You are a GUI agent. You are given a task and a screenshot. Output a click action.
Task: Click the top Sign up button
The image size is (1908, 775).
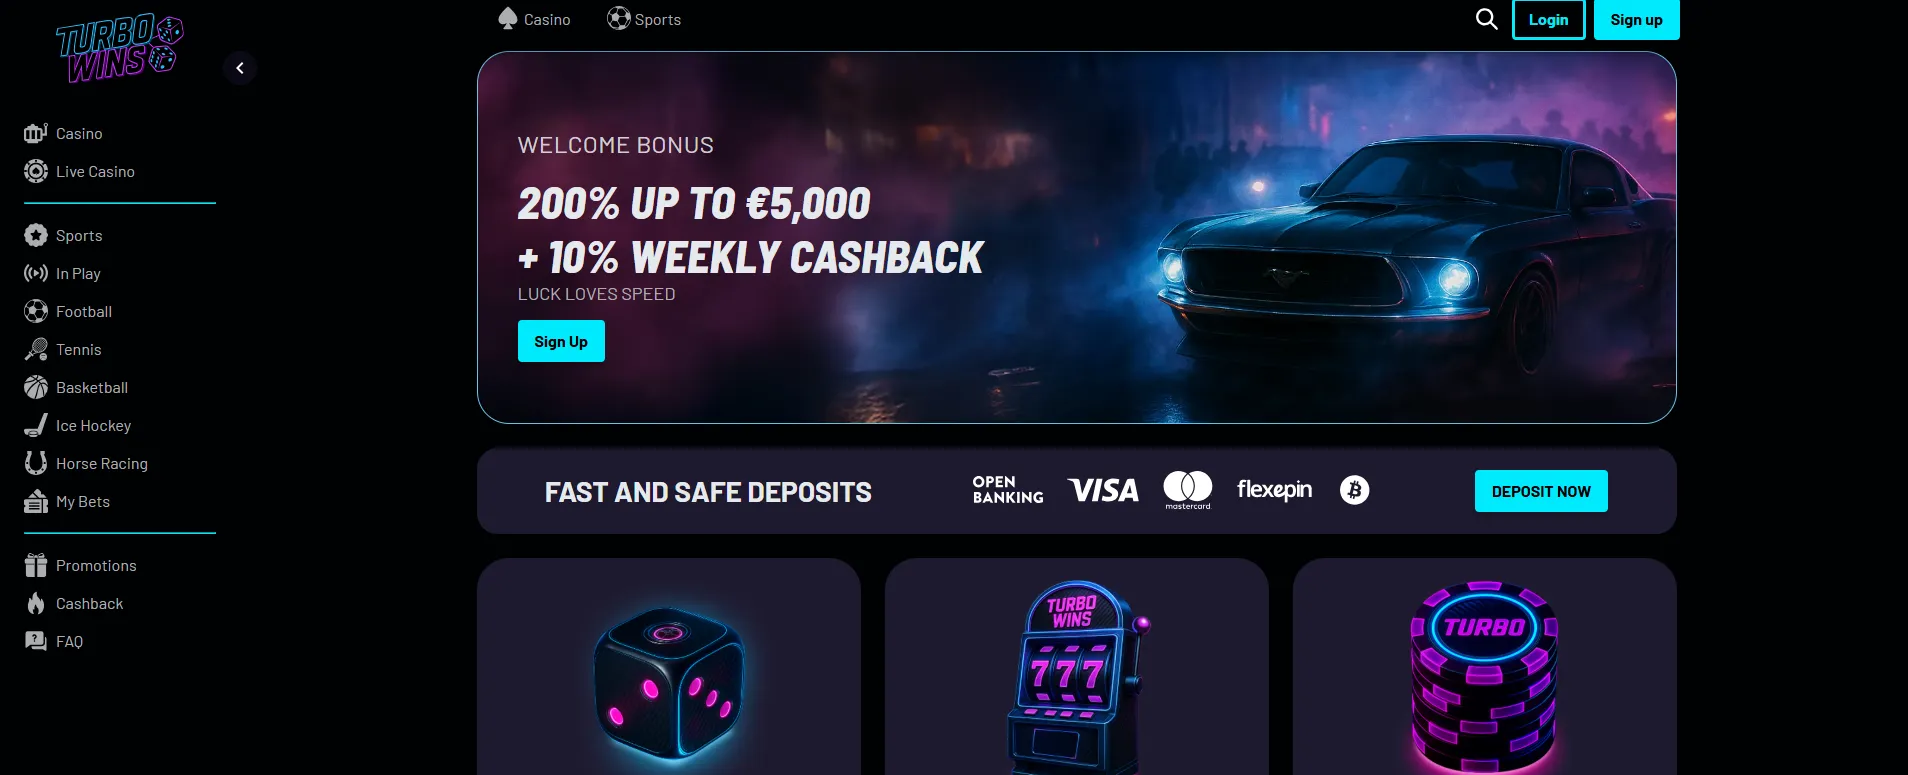(x=1636, y=20)
